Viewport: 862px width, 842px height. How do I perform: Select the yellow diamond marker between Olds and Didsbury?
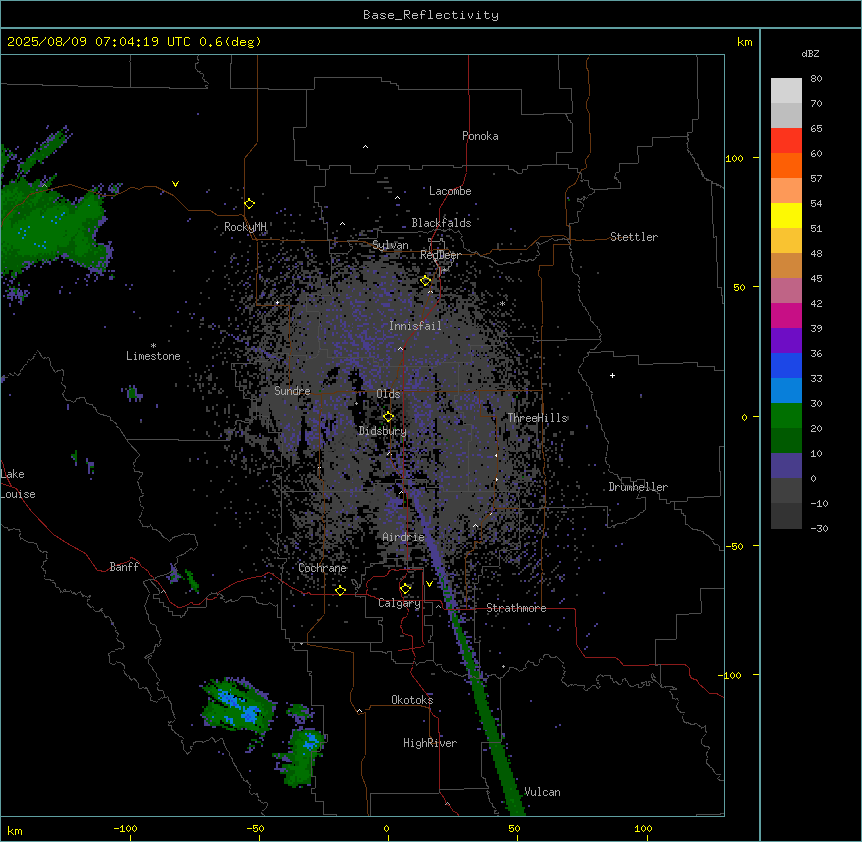(388, 417)
